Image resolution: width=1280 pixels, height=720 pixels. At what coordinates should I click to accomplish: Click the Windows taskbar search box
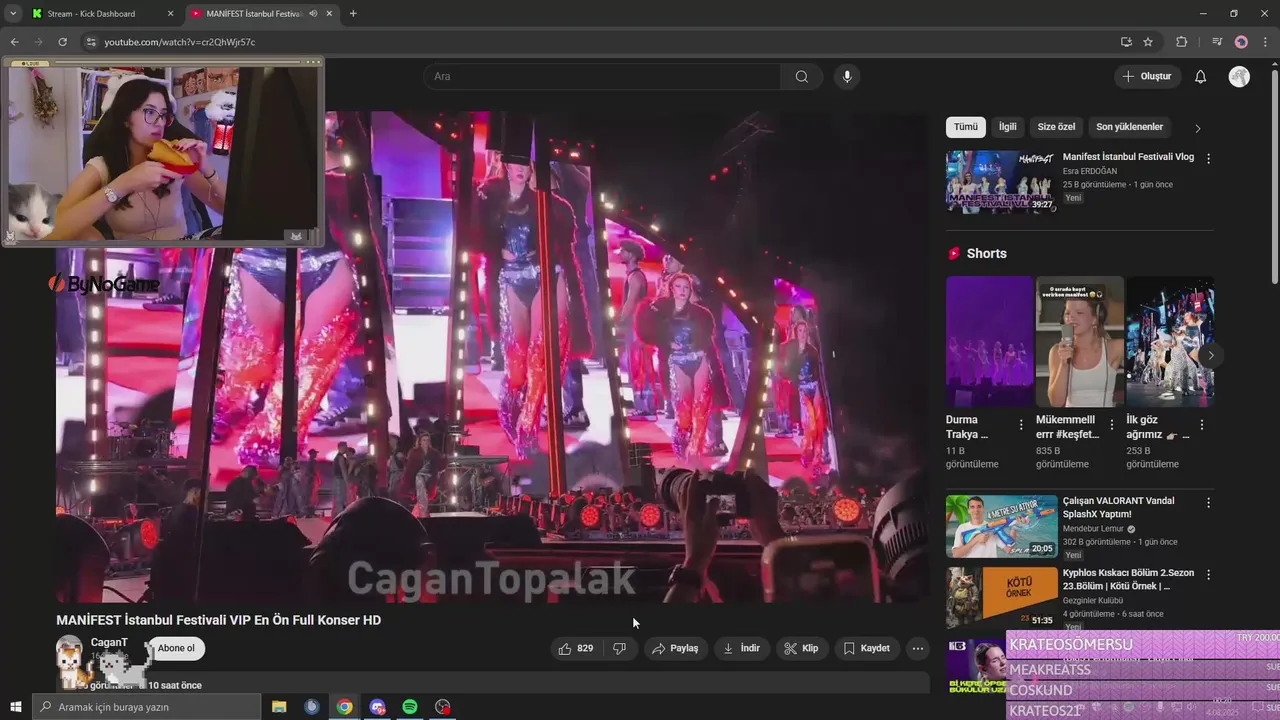[147, 707]
